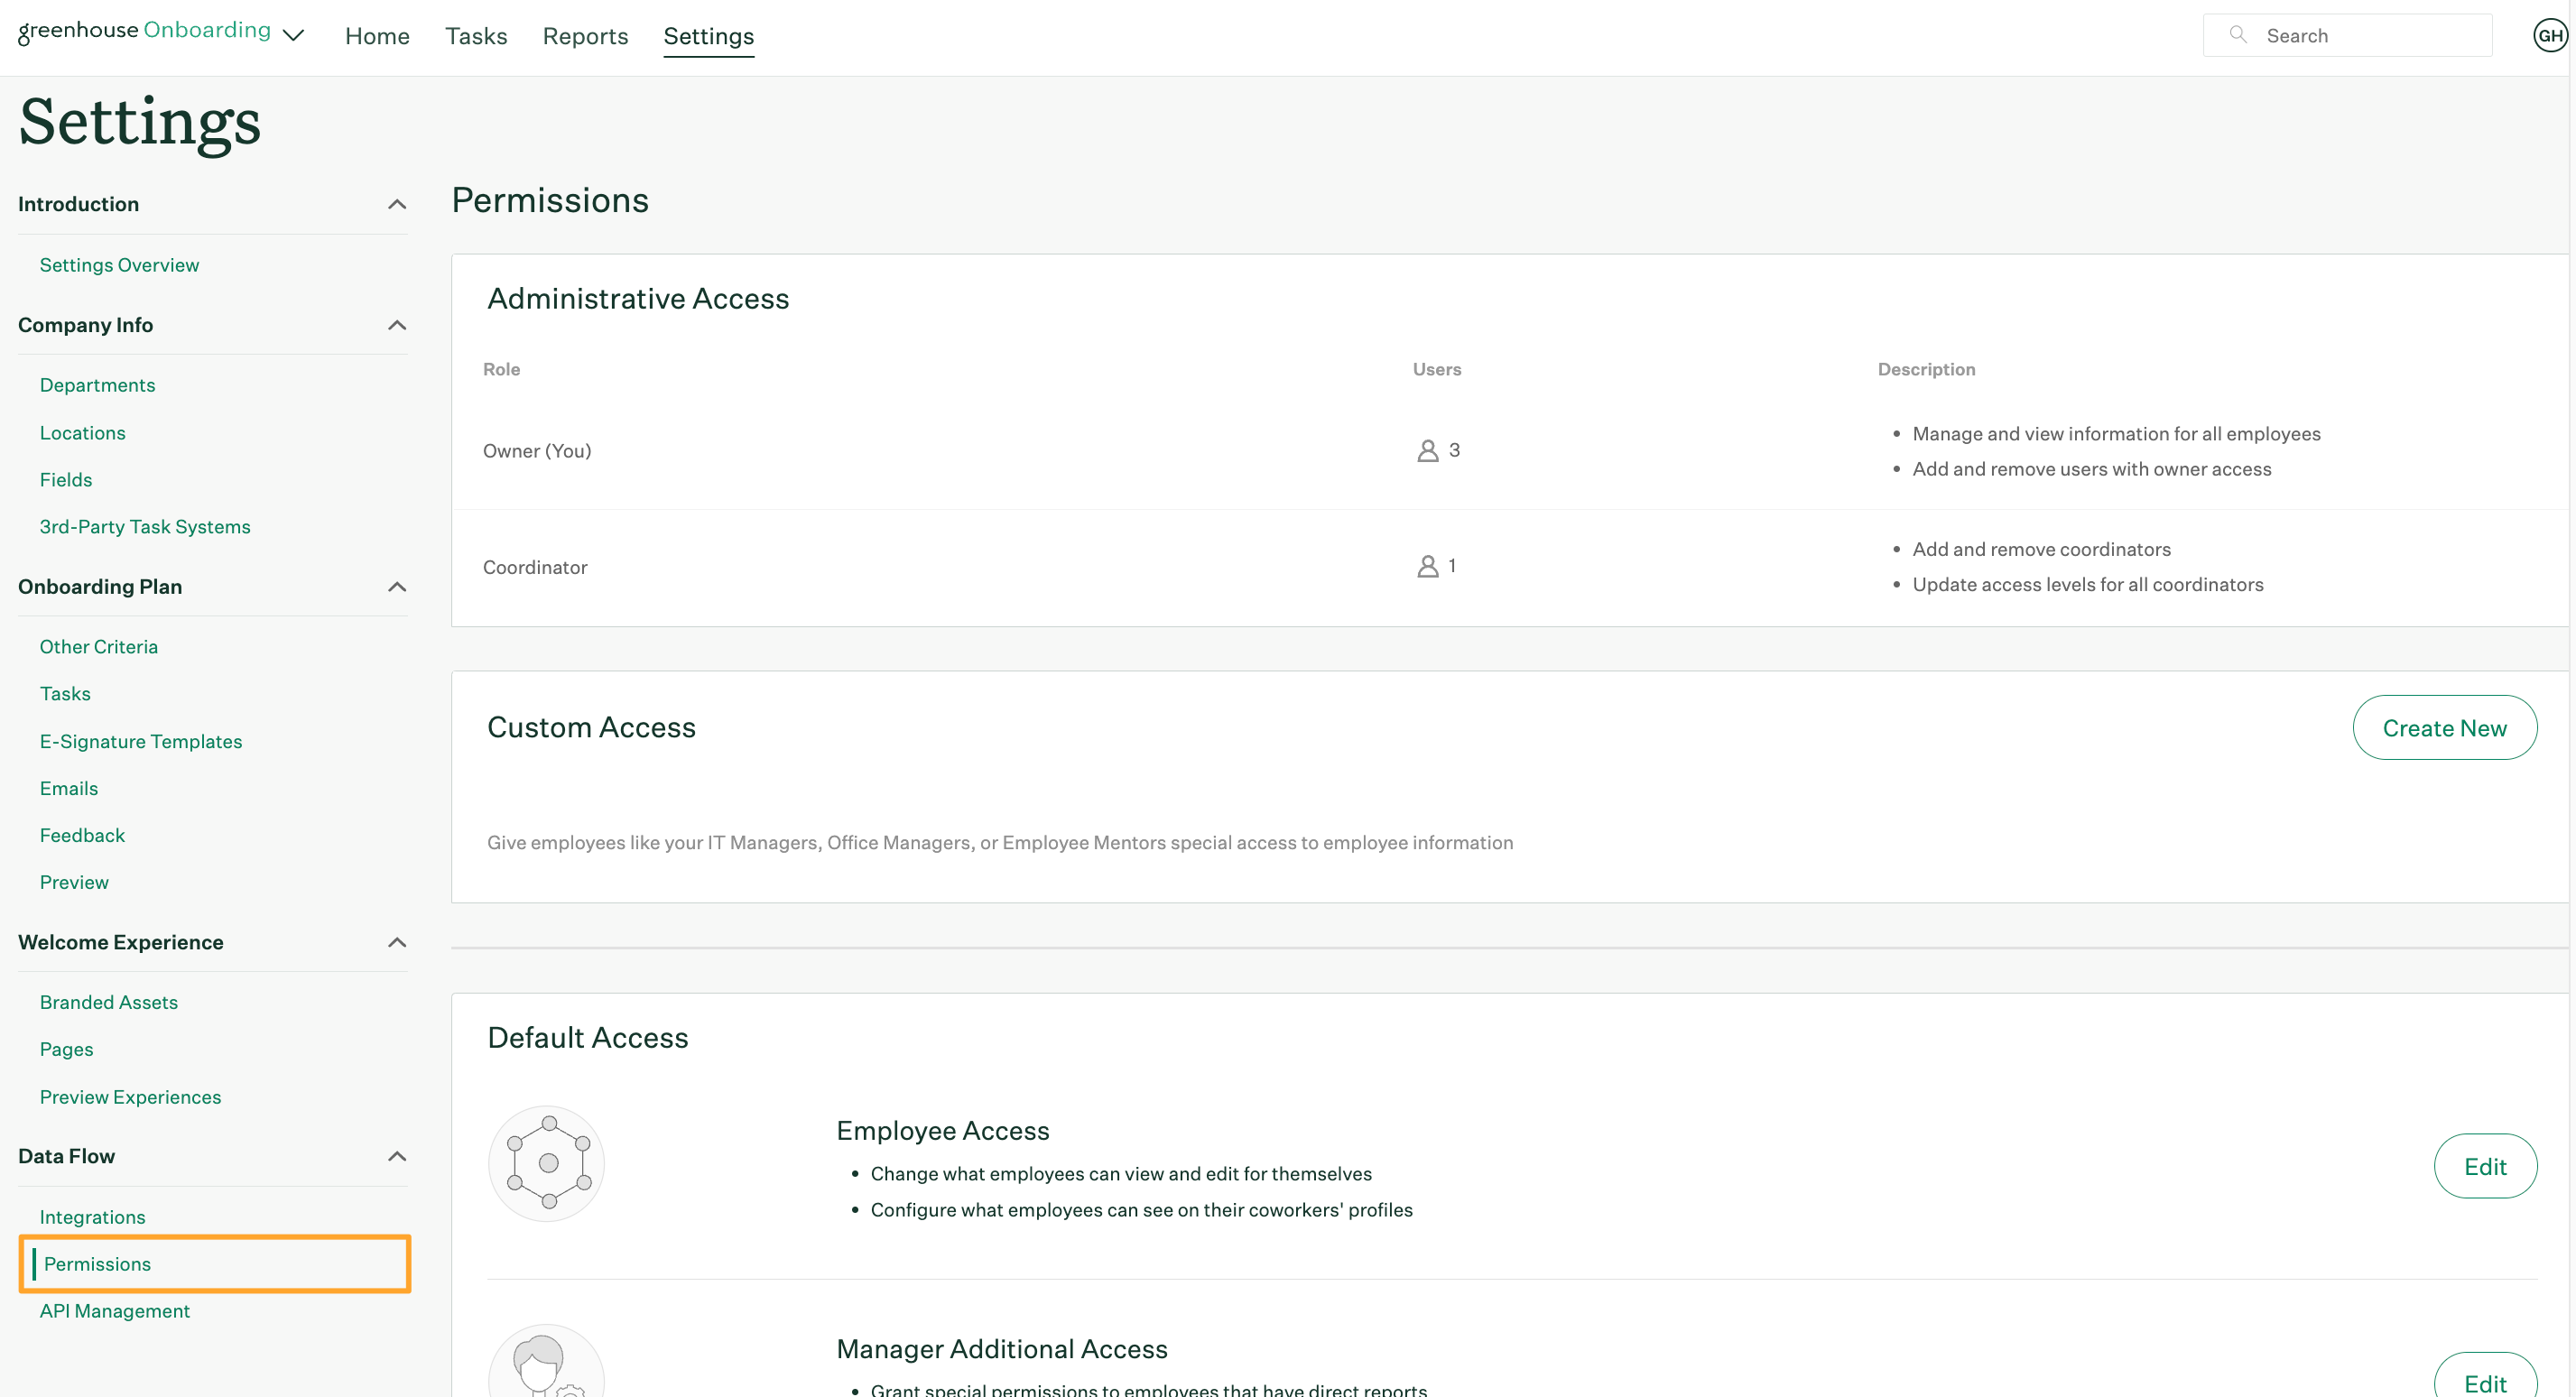Click the Owner user count icon
This screenshot has width=2576, height=1397.
[x=1426, y=449]
